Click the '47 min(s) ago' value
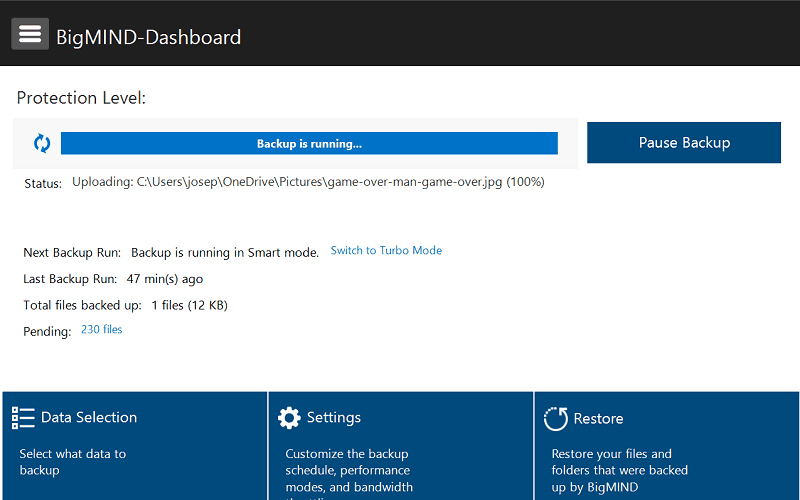 pos(165,279)
